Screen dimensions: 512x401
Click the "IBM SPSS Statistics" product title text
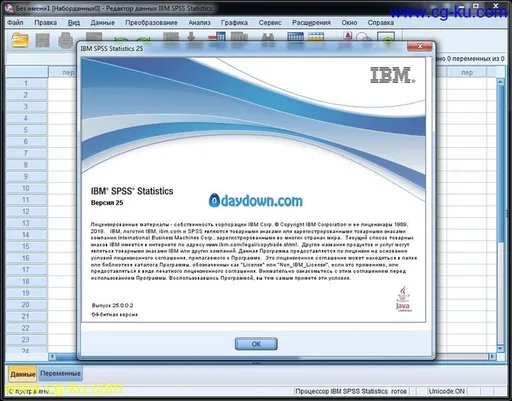pos(132,191)
